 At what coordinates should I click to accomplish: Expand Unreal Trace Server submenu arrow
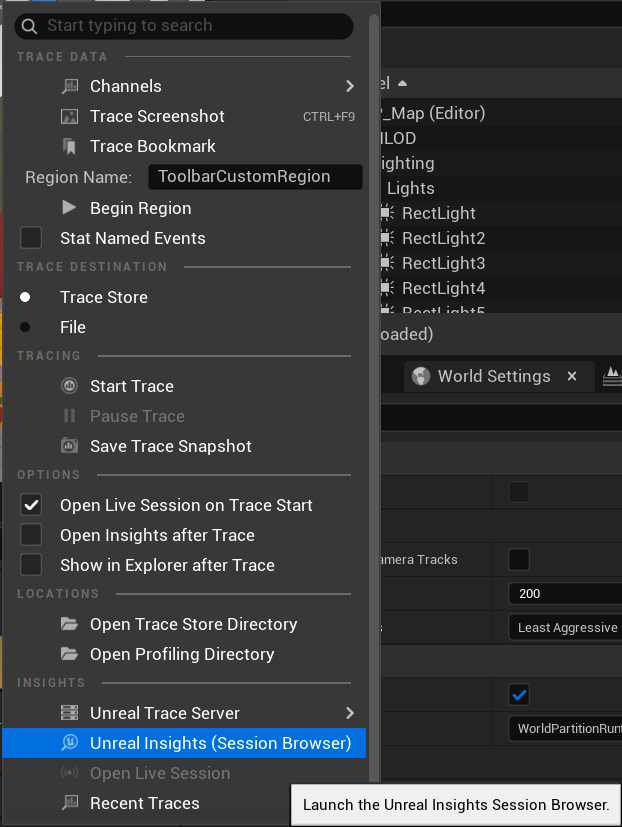click(349, 713)
